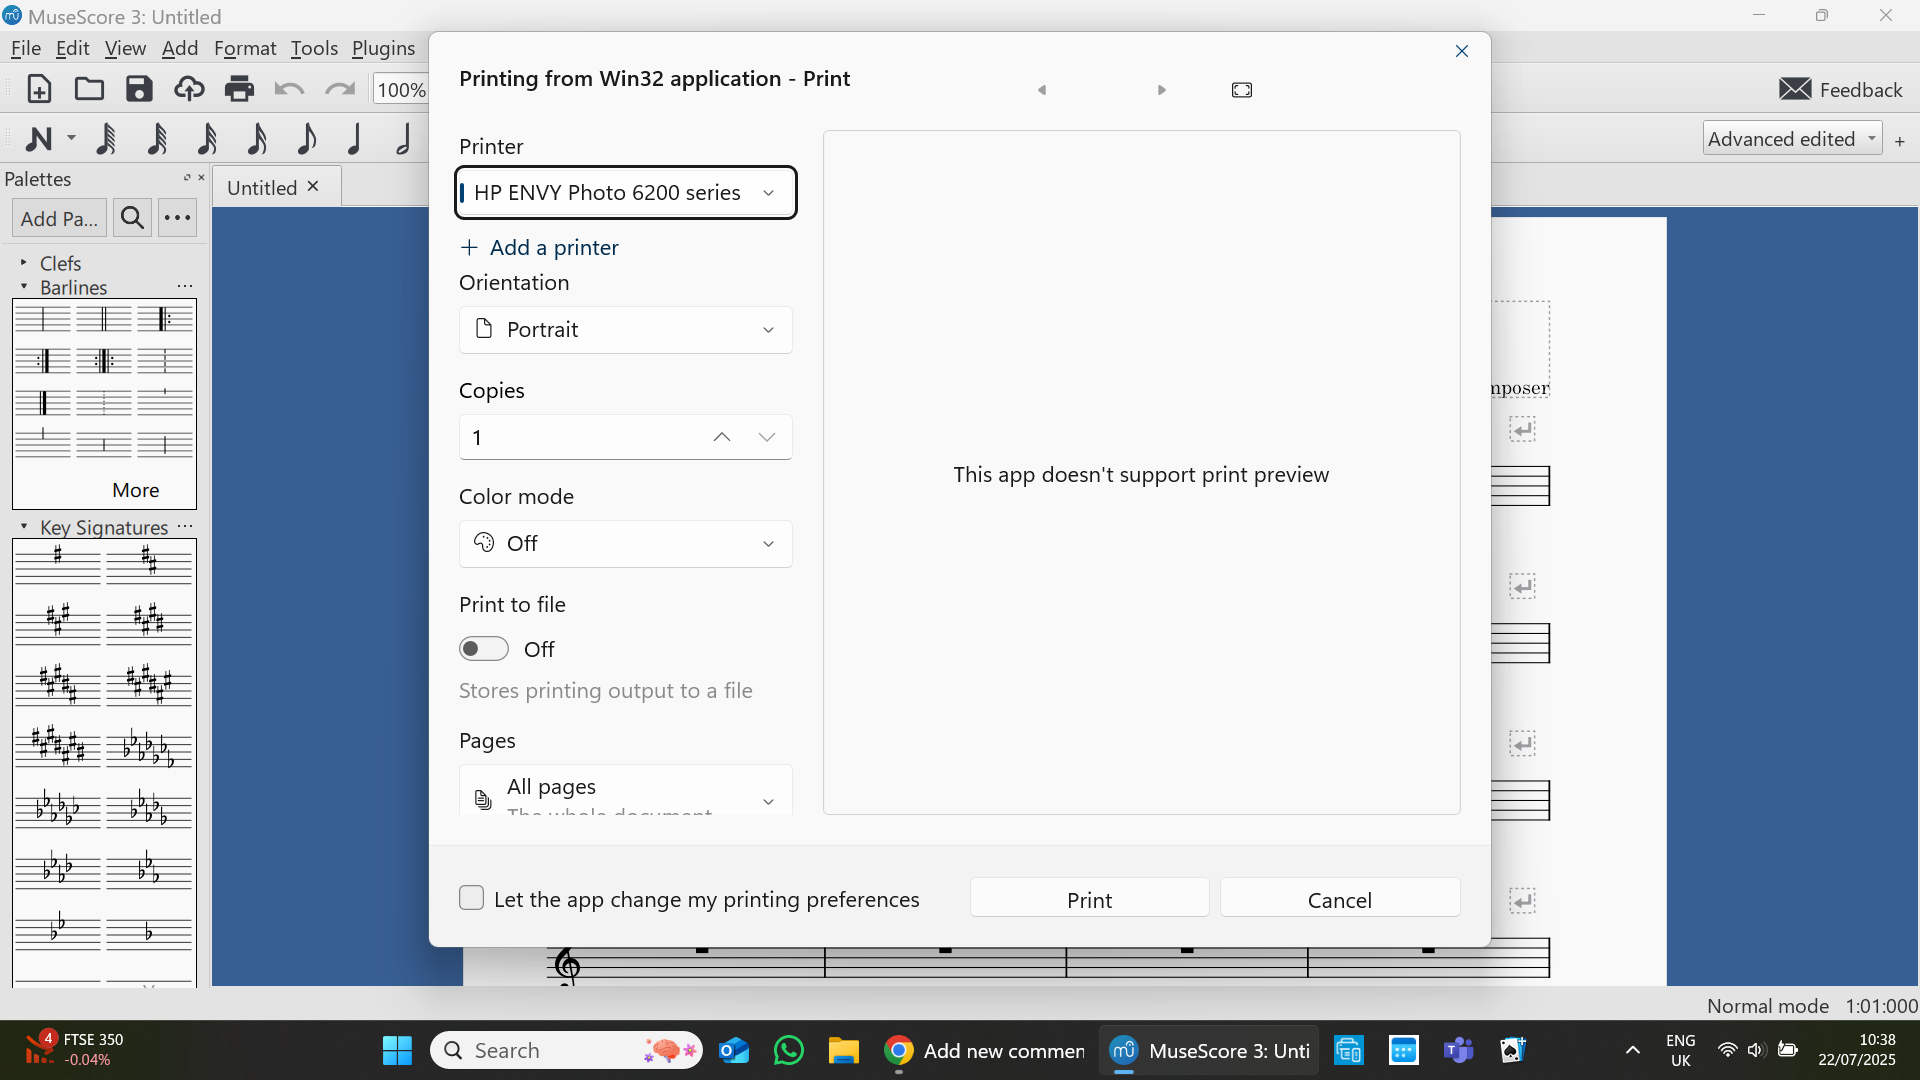The image size is (1920, 1080).
Task: Toggle the note input N icon
Action: pyautogui.click(x=39, y=139)
